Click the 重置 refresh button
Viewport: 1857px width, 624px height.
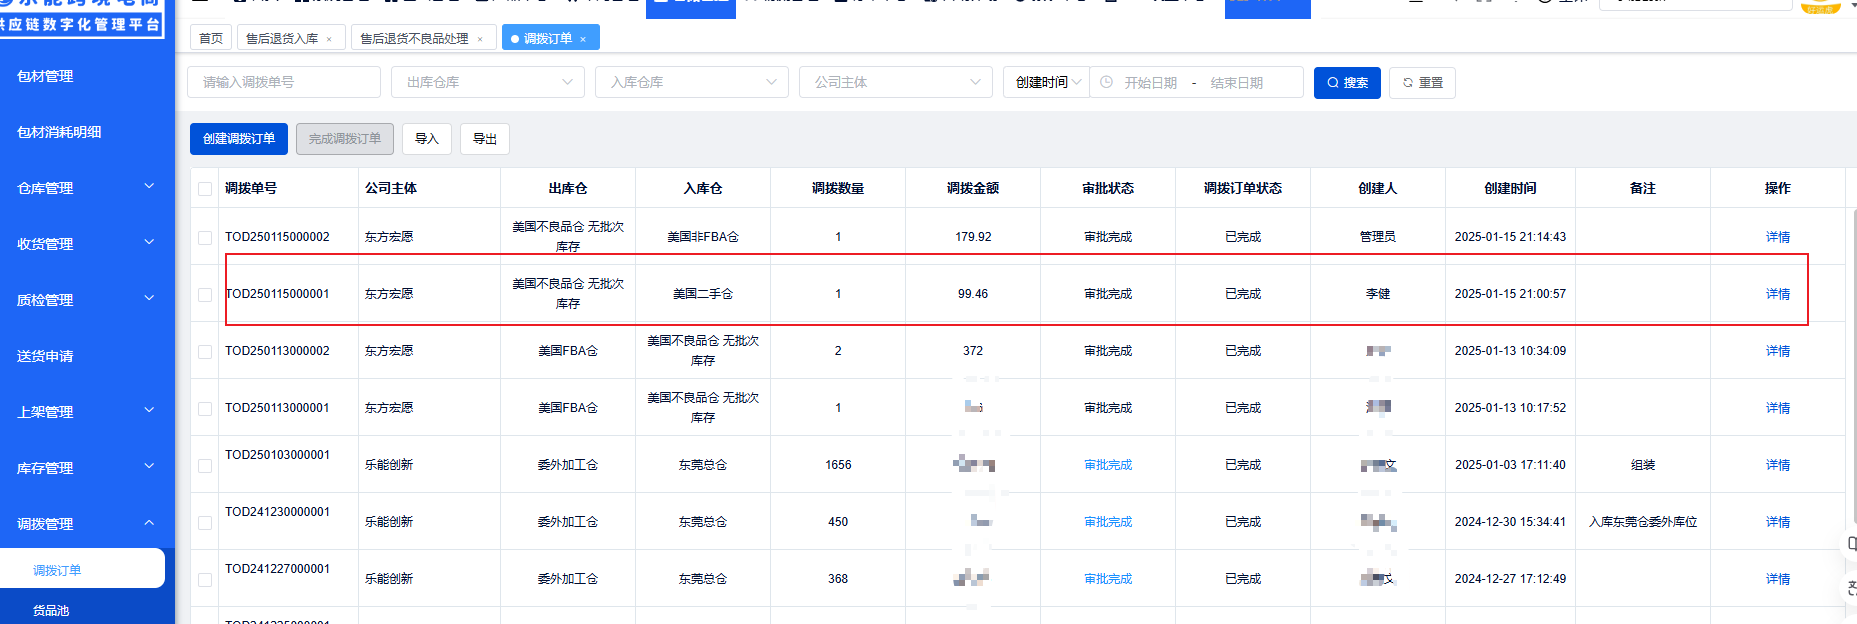[x=1422, y=83]
